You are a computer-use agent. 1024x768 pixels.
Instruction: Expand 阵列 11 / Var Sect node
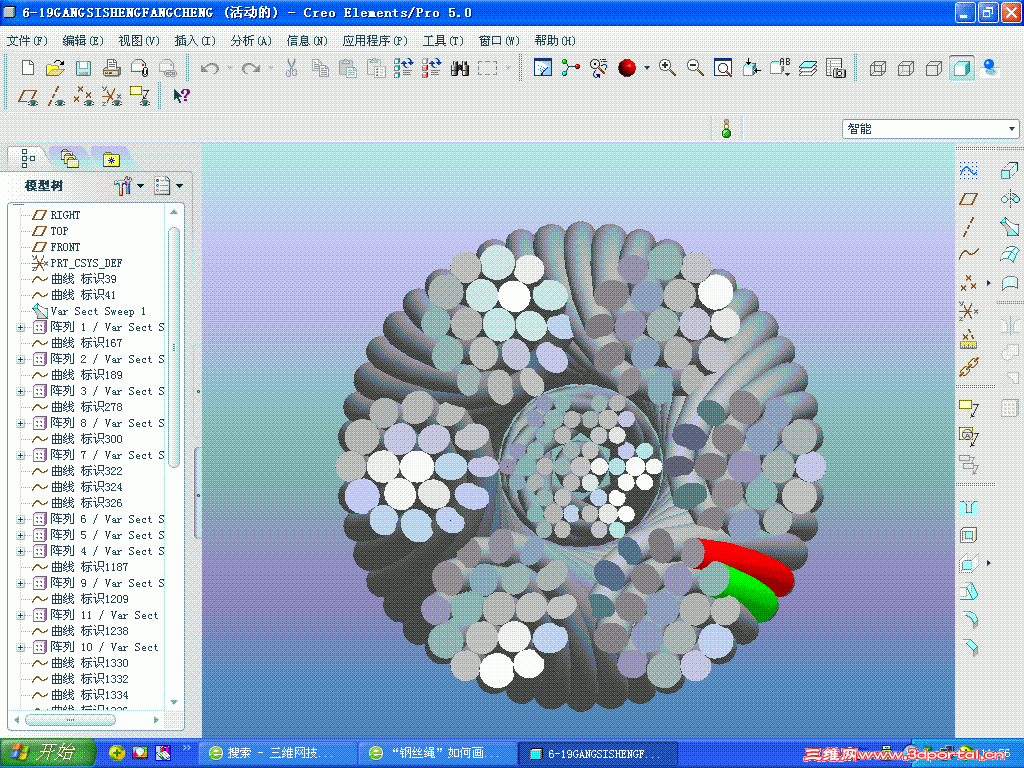(20, 615)
